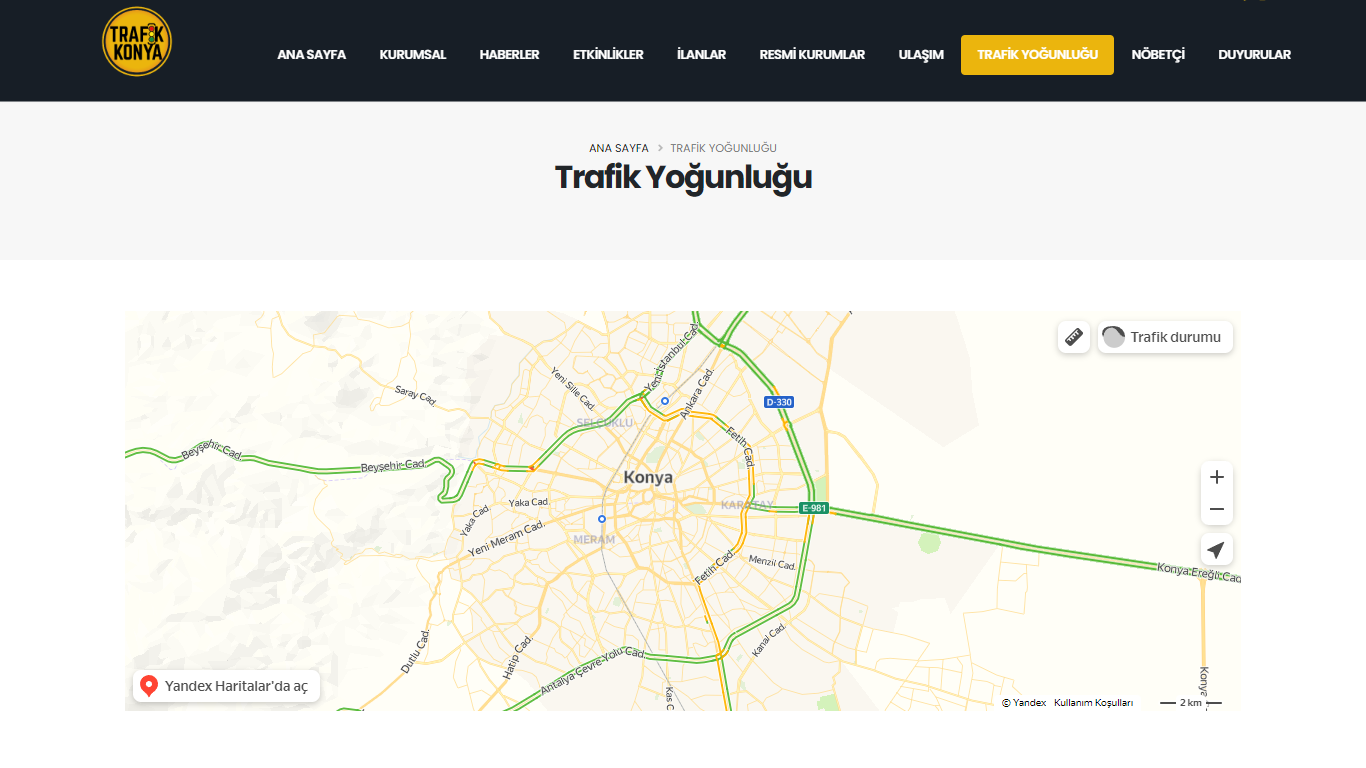Screen dimensions: 1366x768
Task: Click the Trafik Konya logo
Action: pyautogui.click(x=136, y=42)
